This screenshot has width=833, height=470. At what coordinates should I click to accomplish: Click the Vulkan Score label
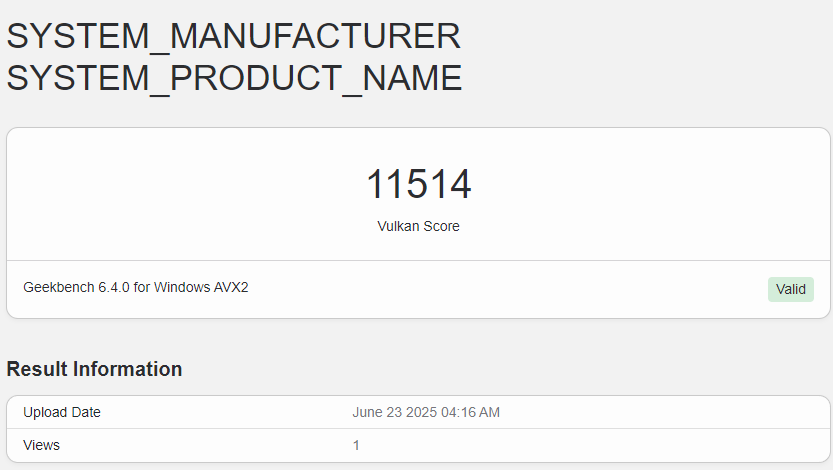[418, 226]
